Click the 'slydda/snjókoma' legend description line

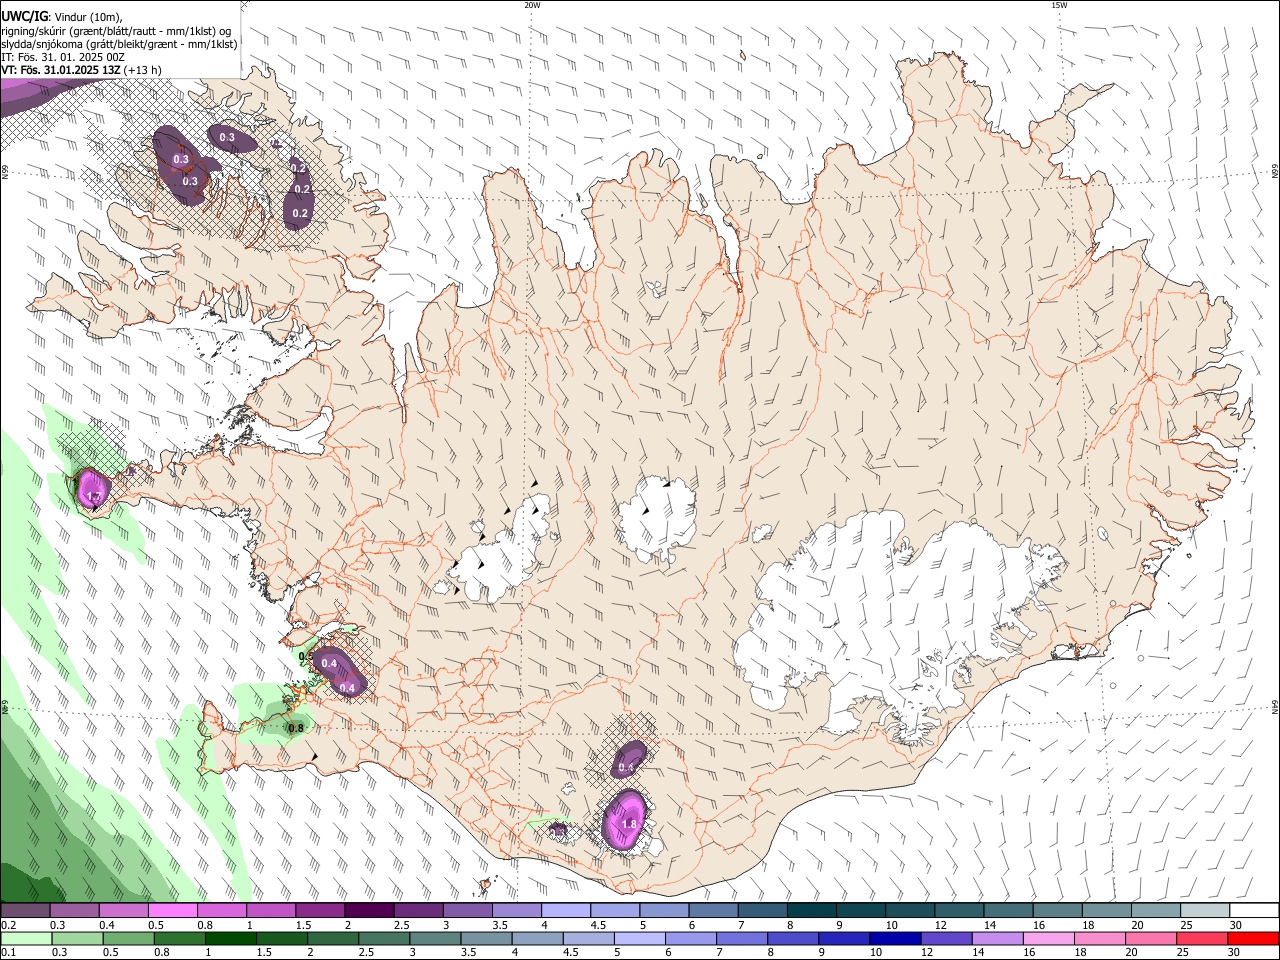point(119,44)
